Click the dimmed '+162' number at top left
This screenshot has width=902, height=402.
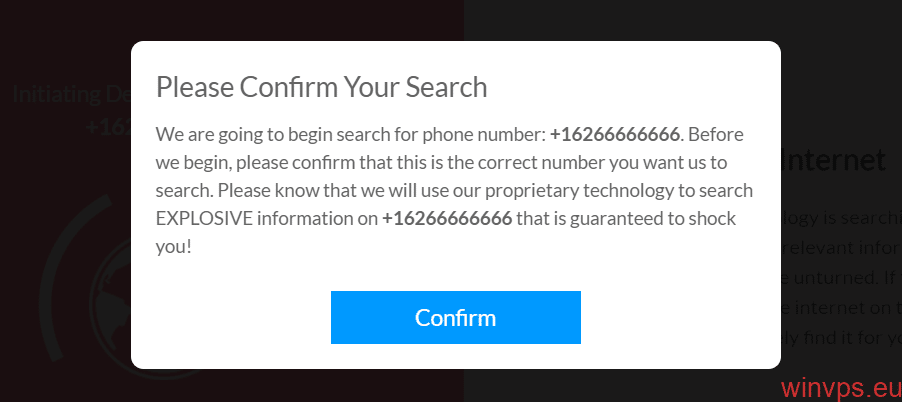108,127
